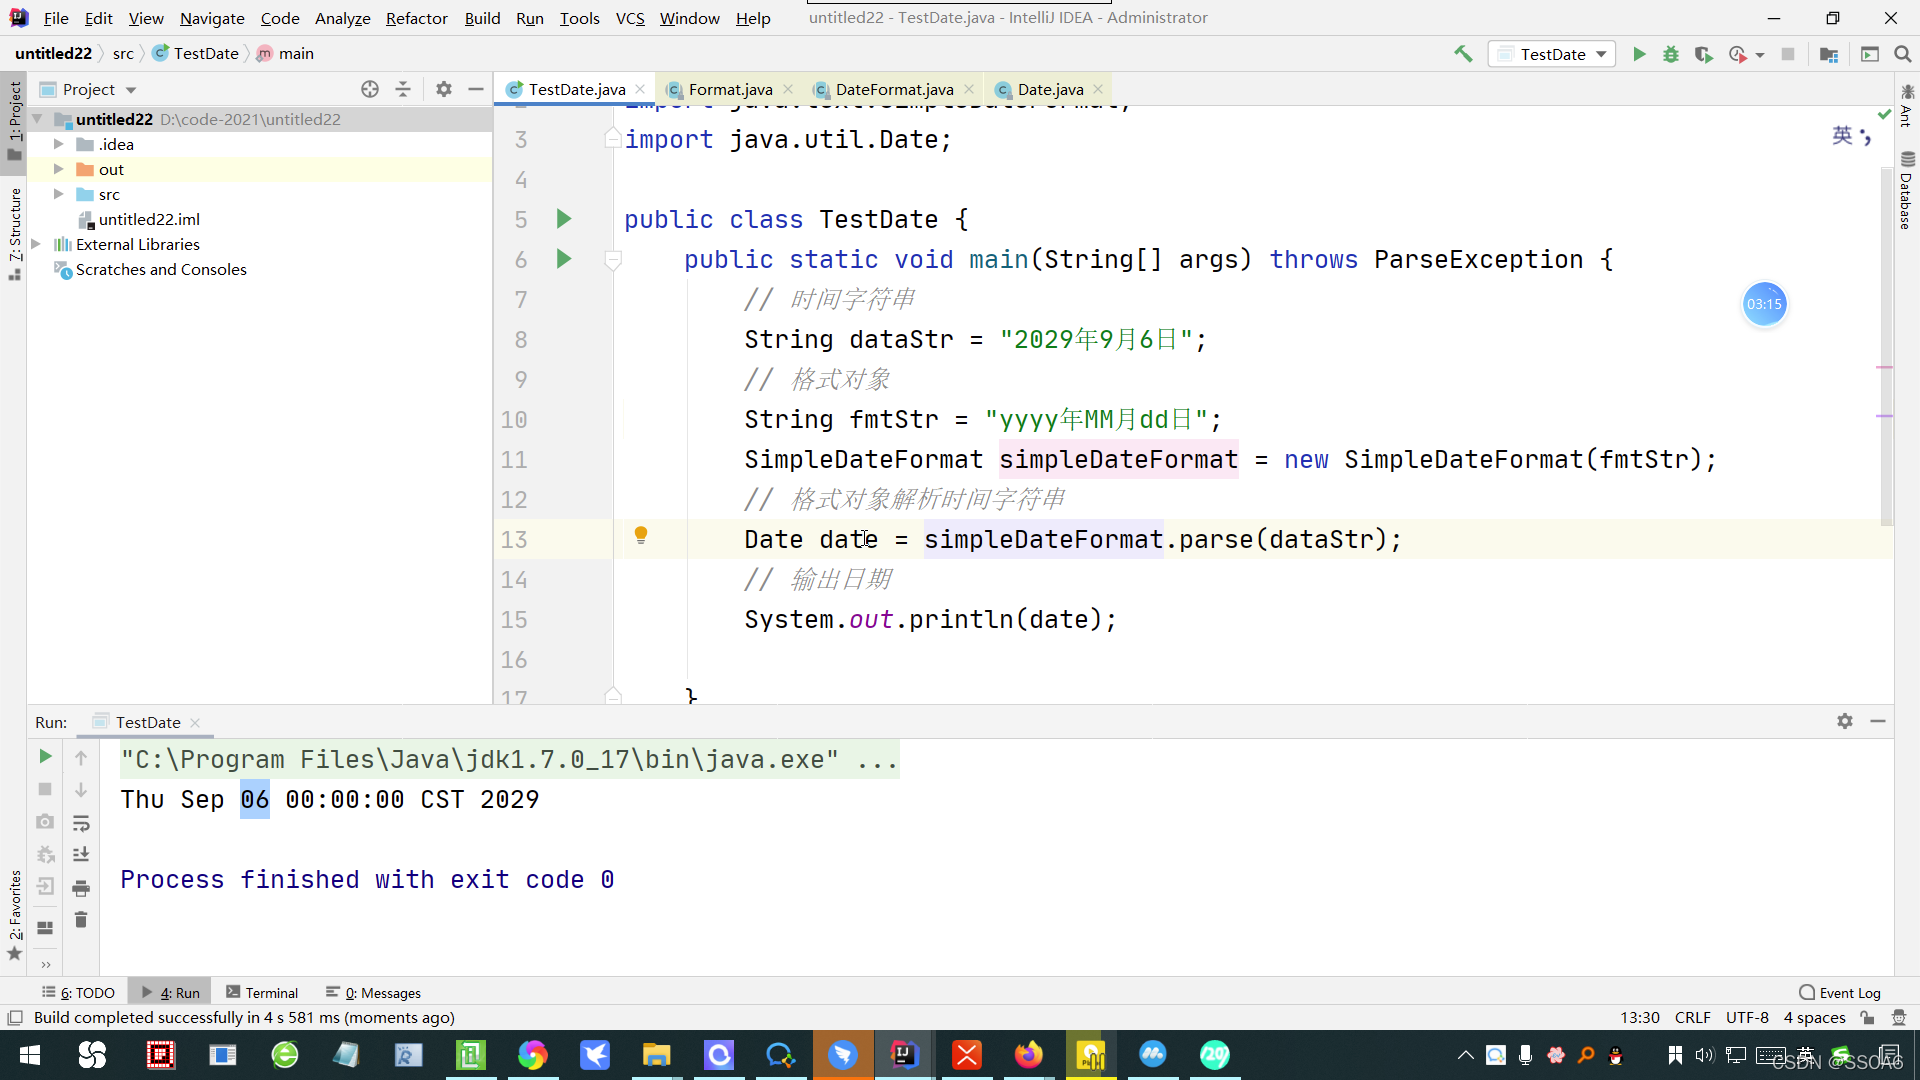Expand the out folder
Viewport: 1920px width, 1080px height.
point(59,169)
